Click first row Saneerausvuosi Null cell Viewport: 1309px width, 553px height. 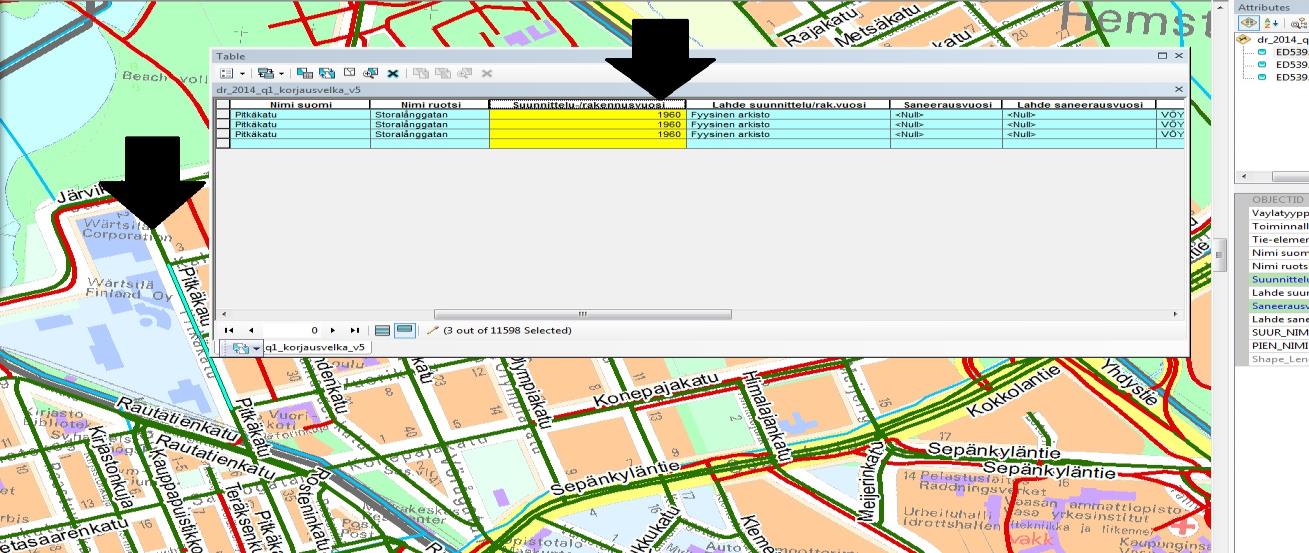pos(946,114)
